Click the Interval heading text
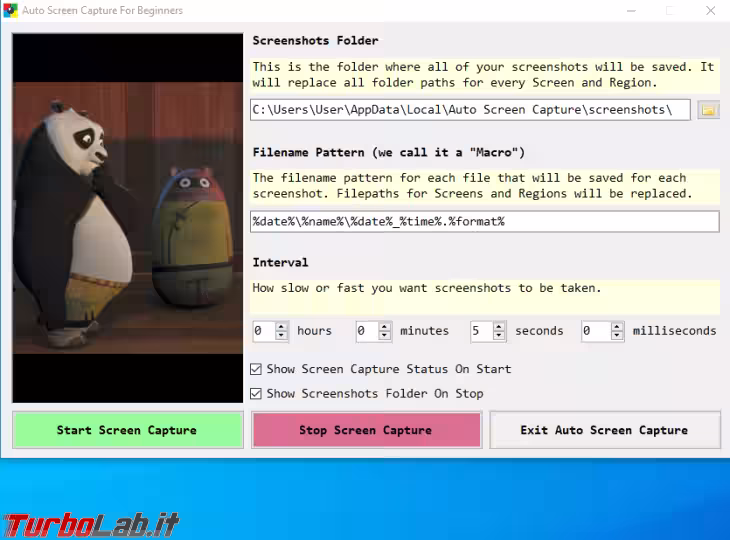The height and width of the screenshot is (540, 730). pyautogui.click(x=280, y=263)
